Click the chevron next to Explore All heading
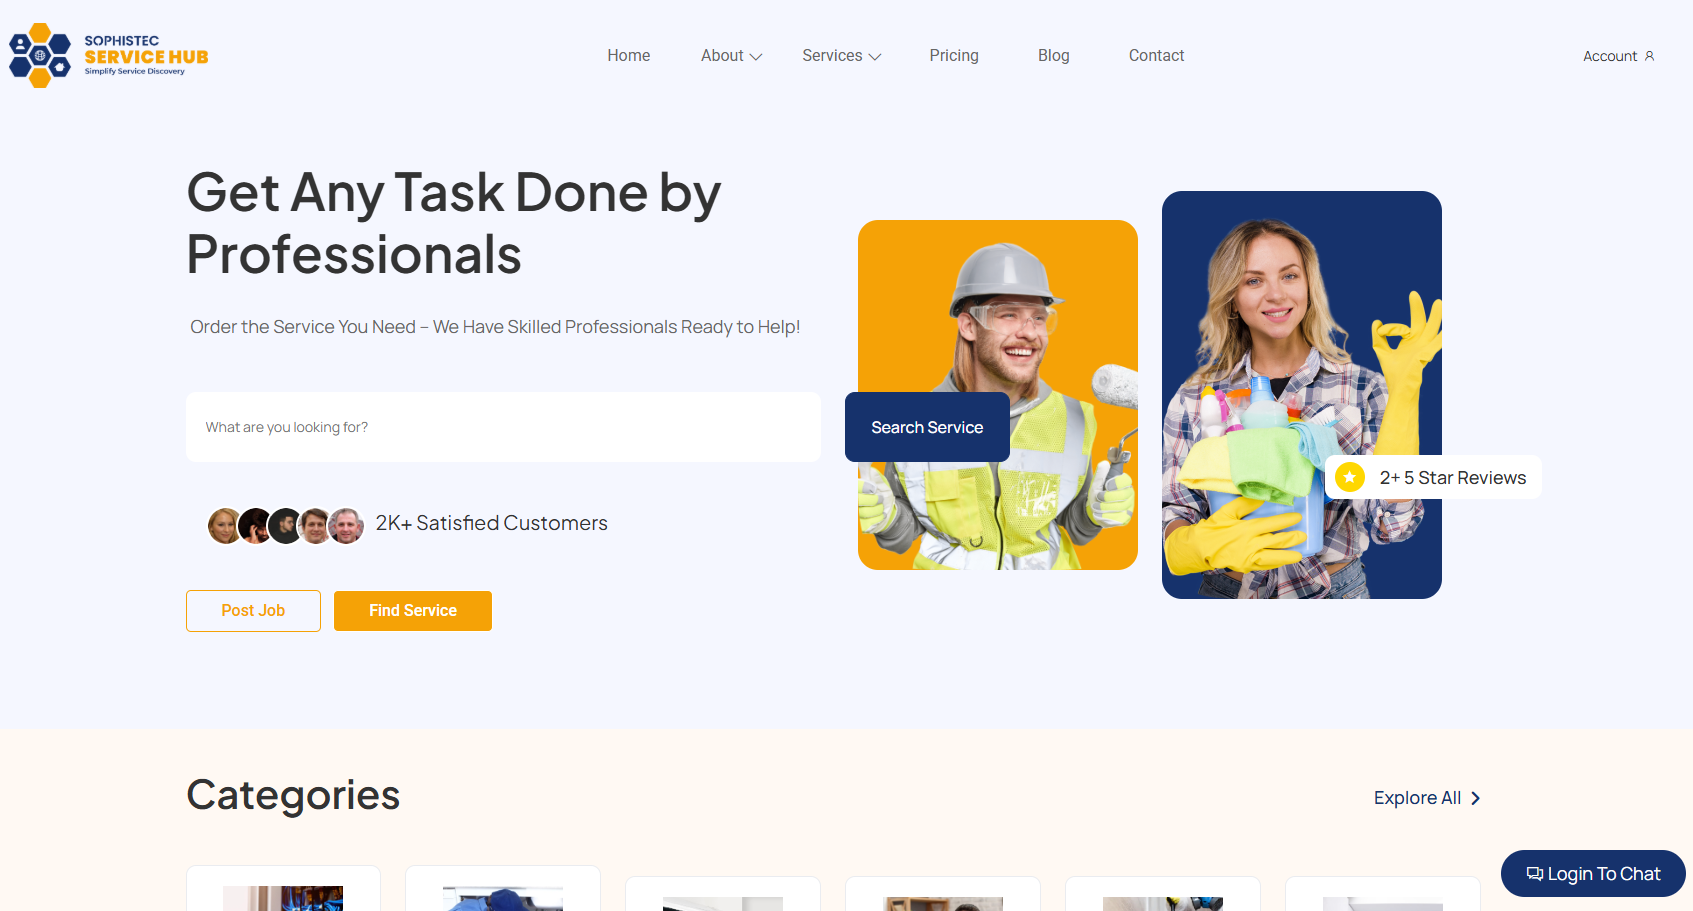The width and height of the screenshot is (1693, 911). [1474, 798]
